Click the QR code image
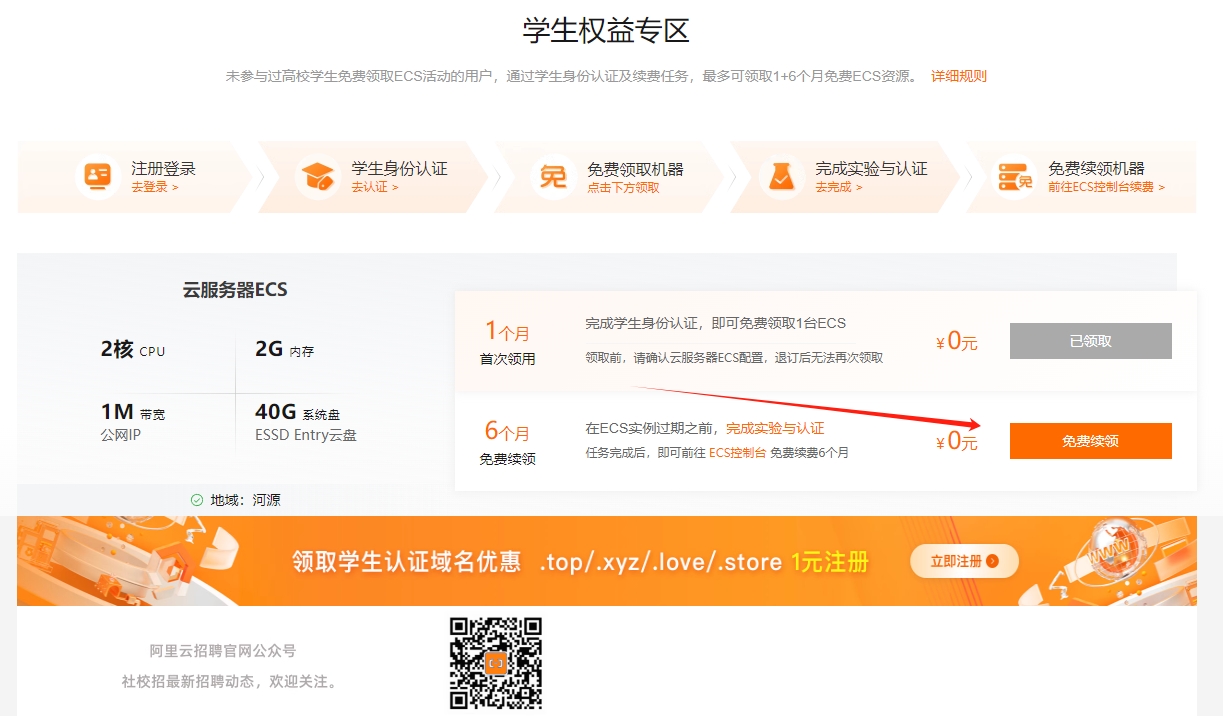The width and height of the screenshot is (1223, 716). (495, 663)
